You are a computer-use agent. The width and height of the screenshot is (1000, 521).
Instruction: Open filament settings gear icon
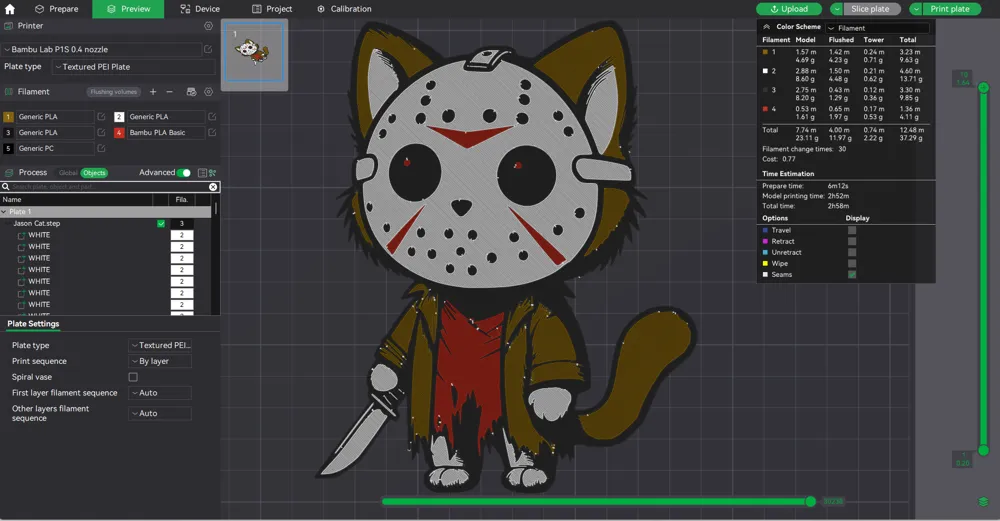click(208, 92)
